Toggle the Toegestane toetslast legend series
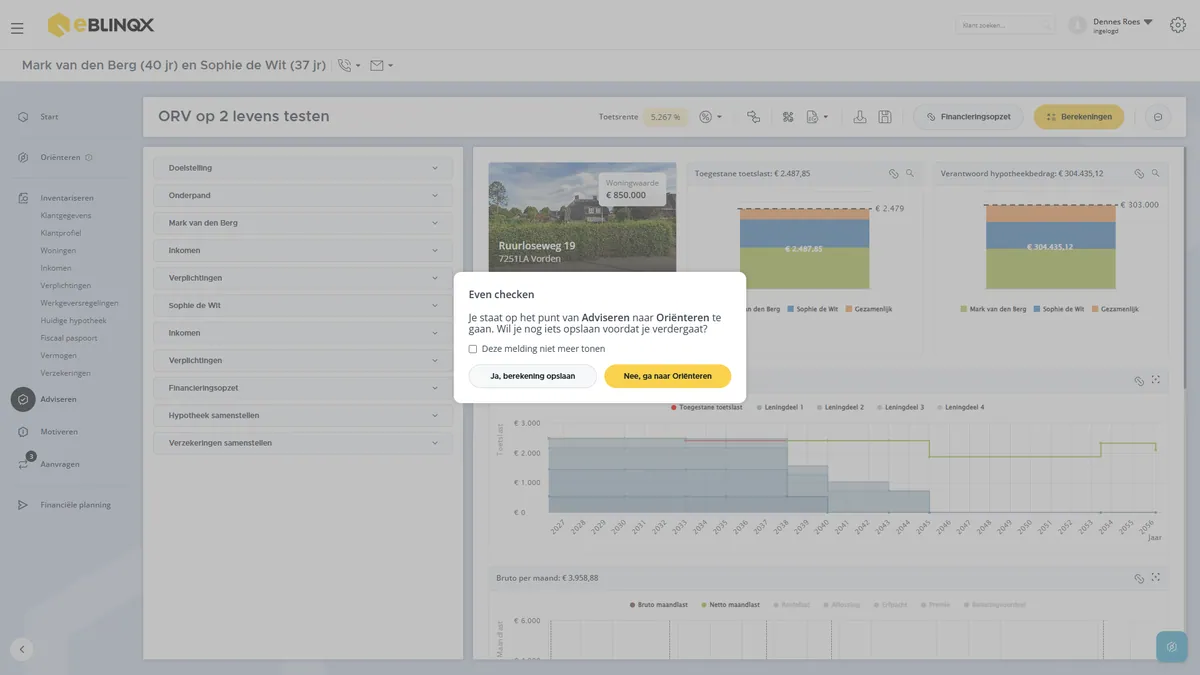 tap(707, 407)
